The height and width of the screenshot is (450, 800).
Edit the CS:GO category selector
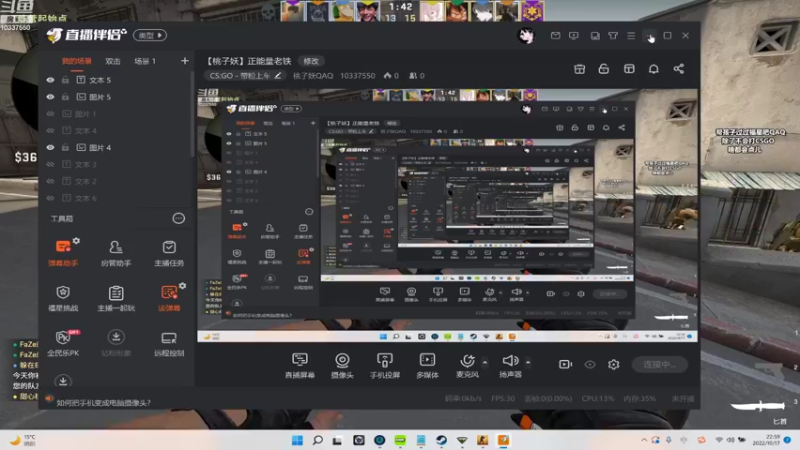pyautogui.click(x=245, y=76)
